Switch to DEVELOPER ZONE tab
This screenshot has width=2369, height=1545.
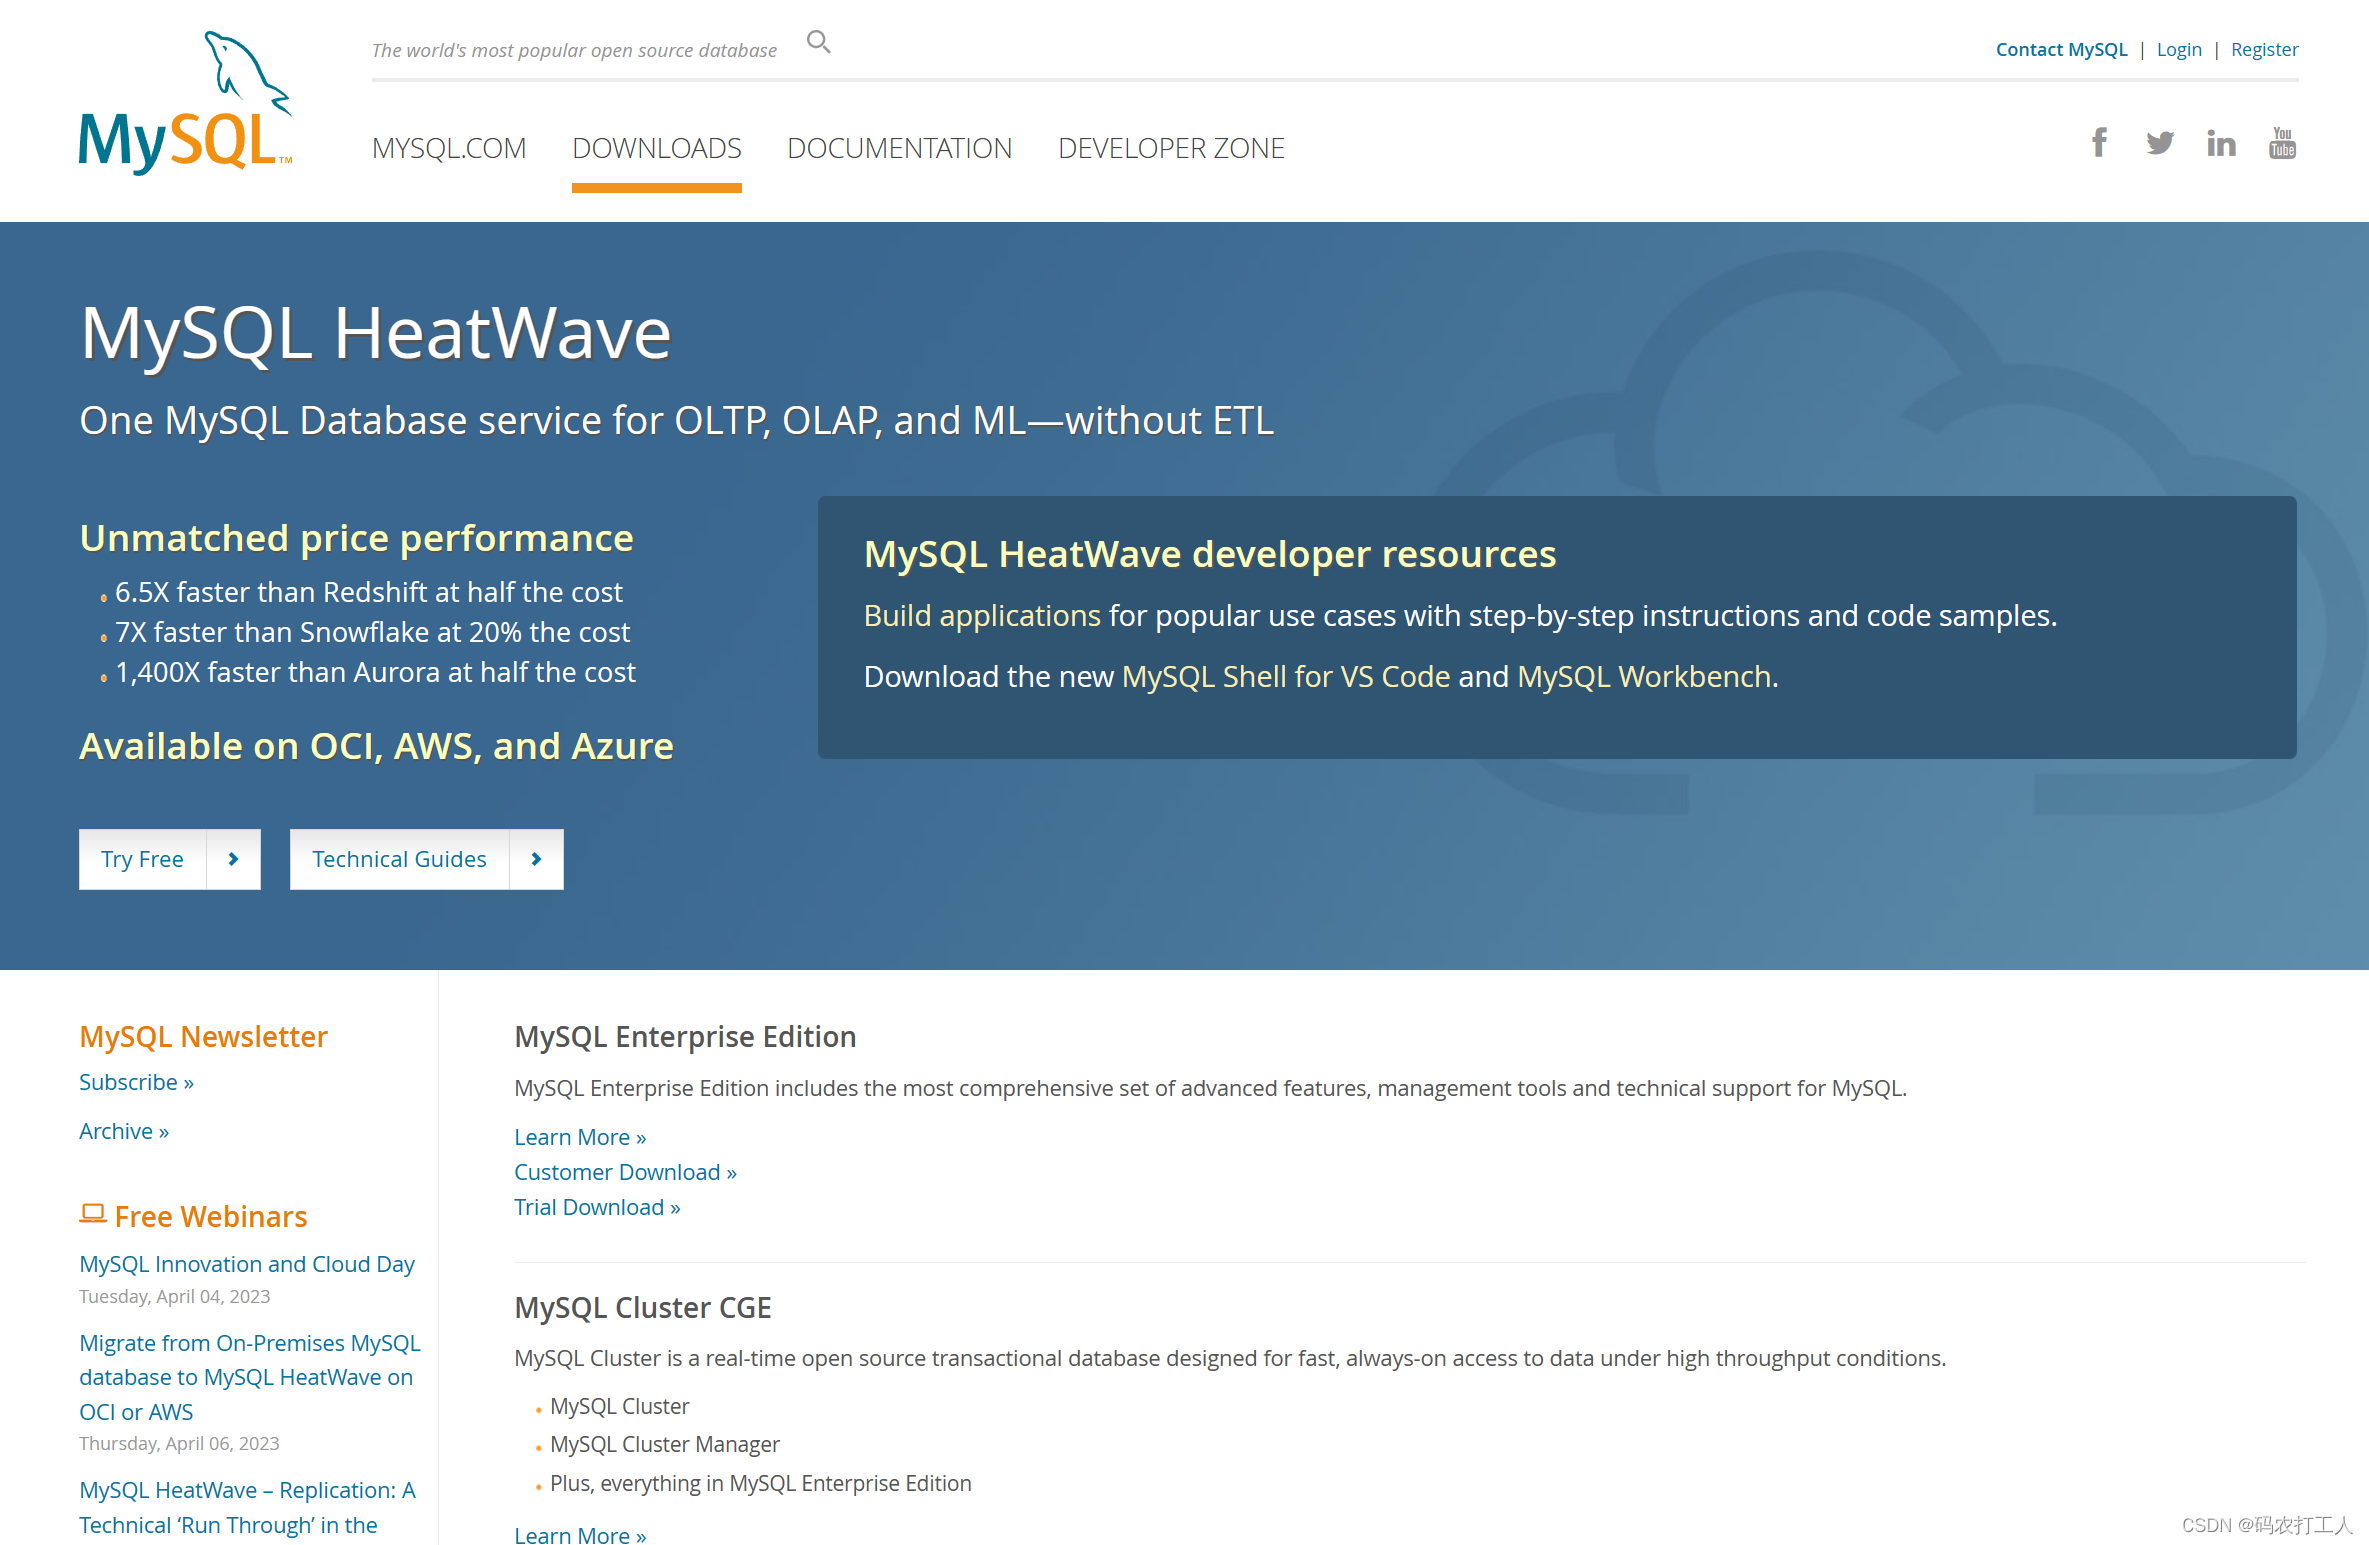pyautogui.click(x=1171, y=148)
